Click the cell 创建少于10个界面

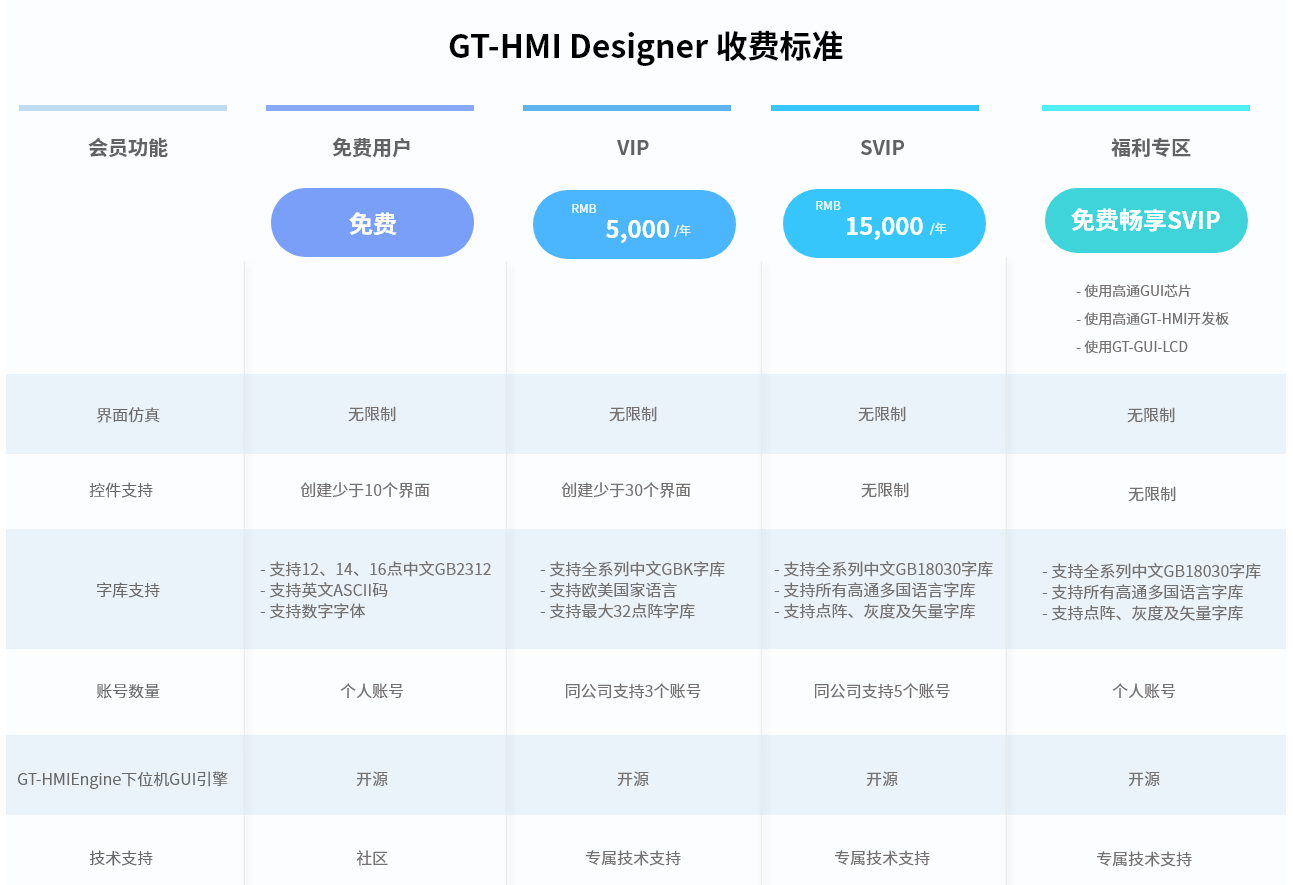click(x=365, y=491)
